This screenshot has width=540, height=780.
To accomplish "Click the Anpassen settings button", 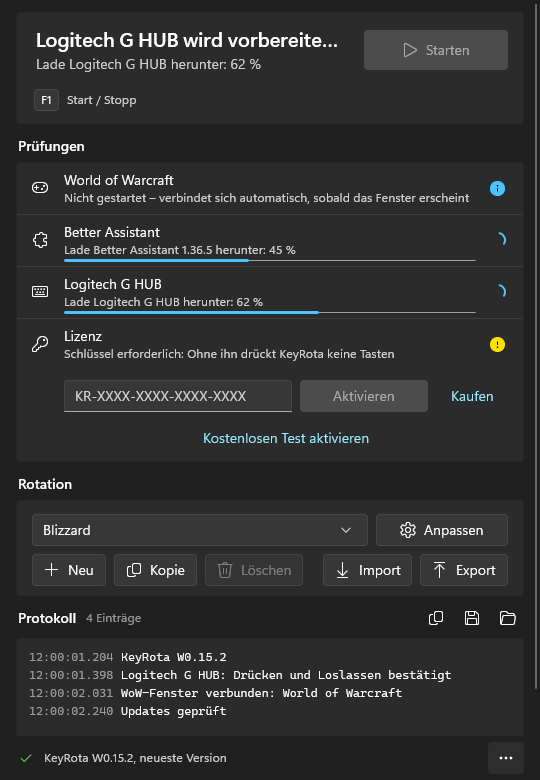I will [442, 530].
